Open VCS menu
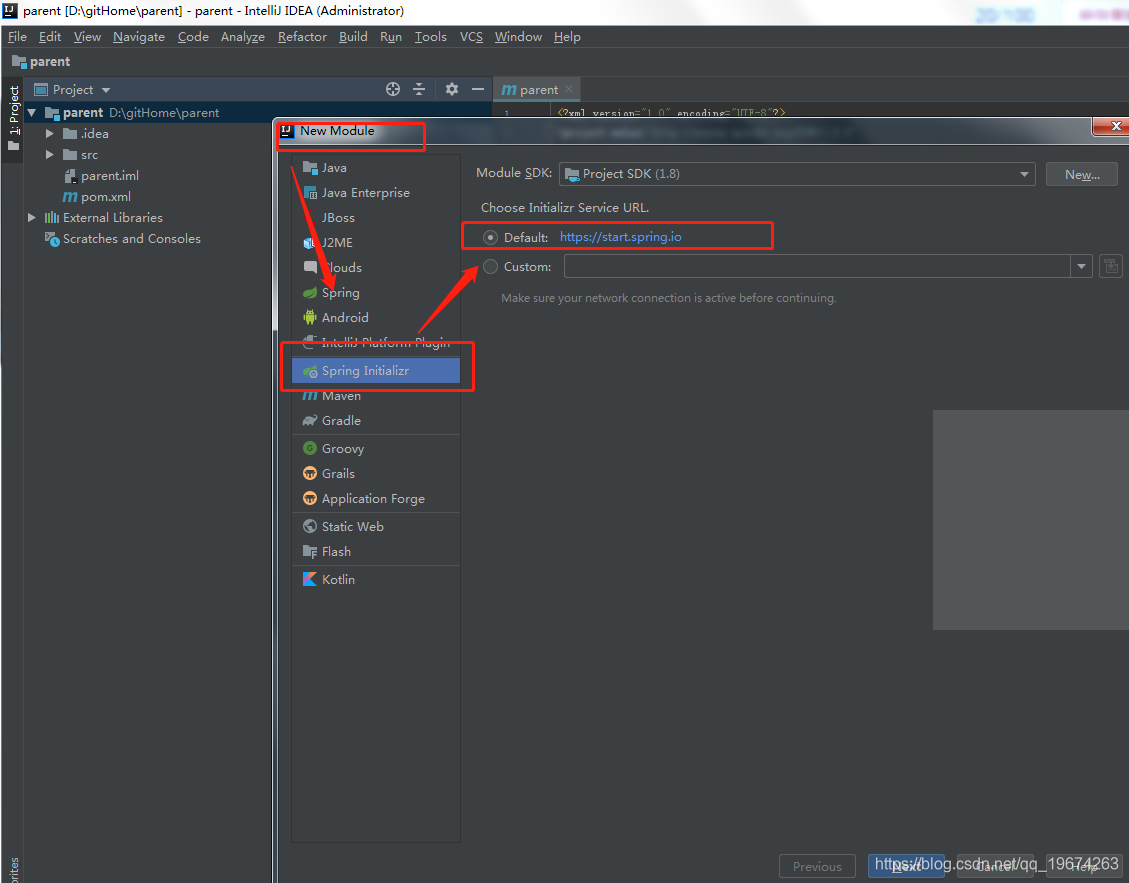1129x883 pixels. (472, 37)
